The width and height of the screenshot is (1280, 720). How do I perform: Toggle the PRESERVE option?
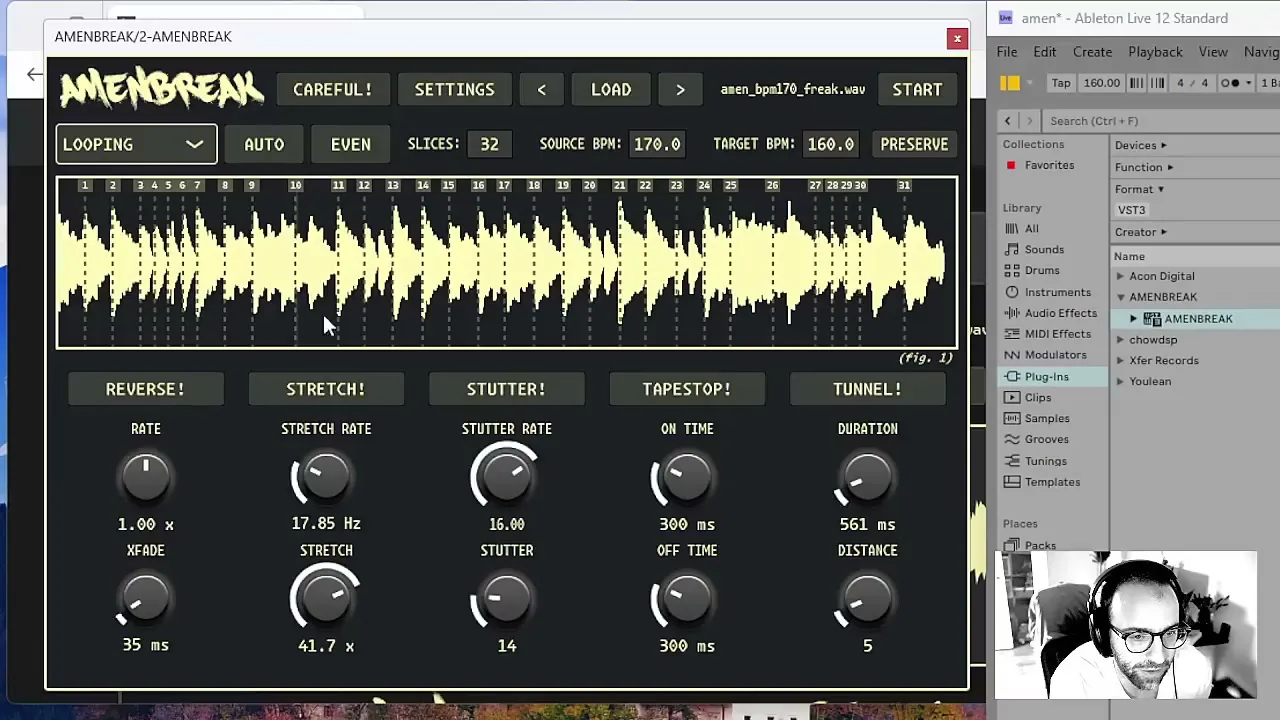(x=914, y=144)
